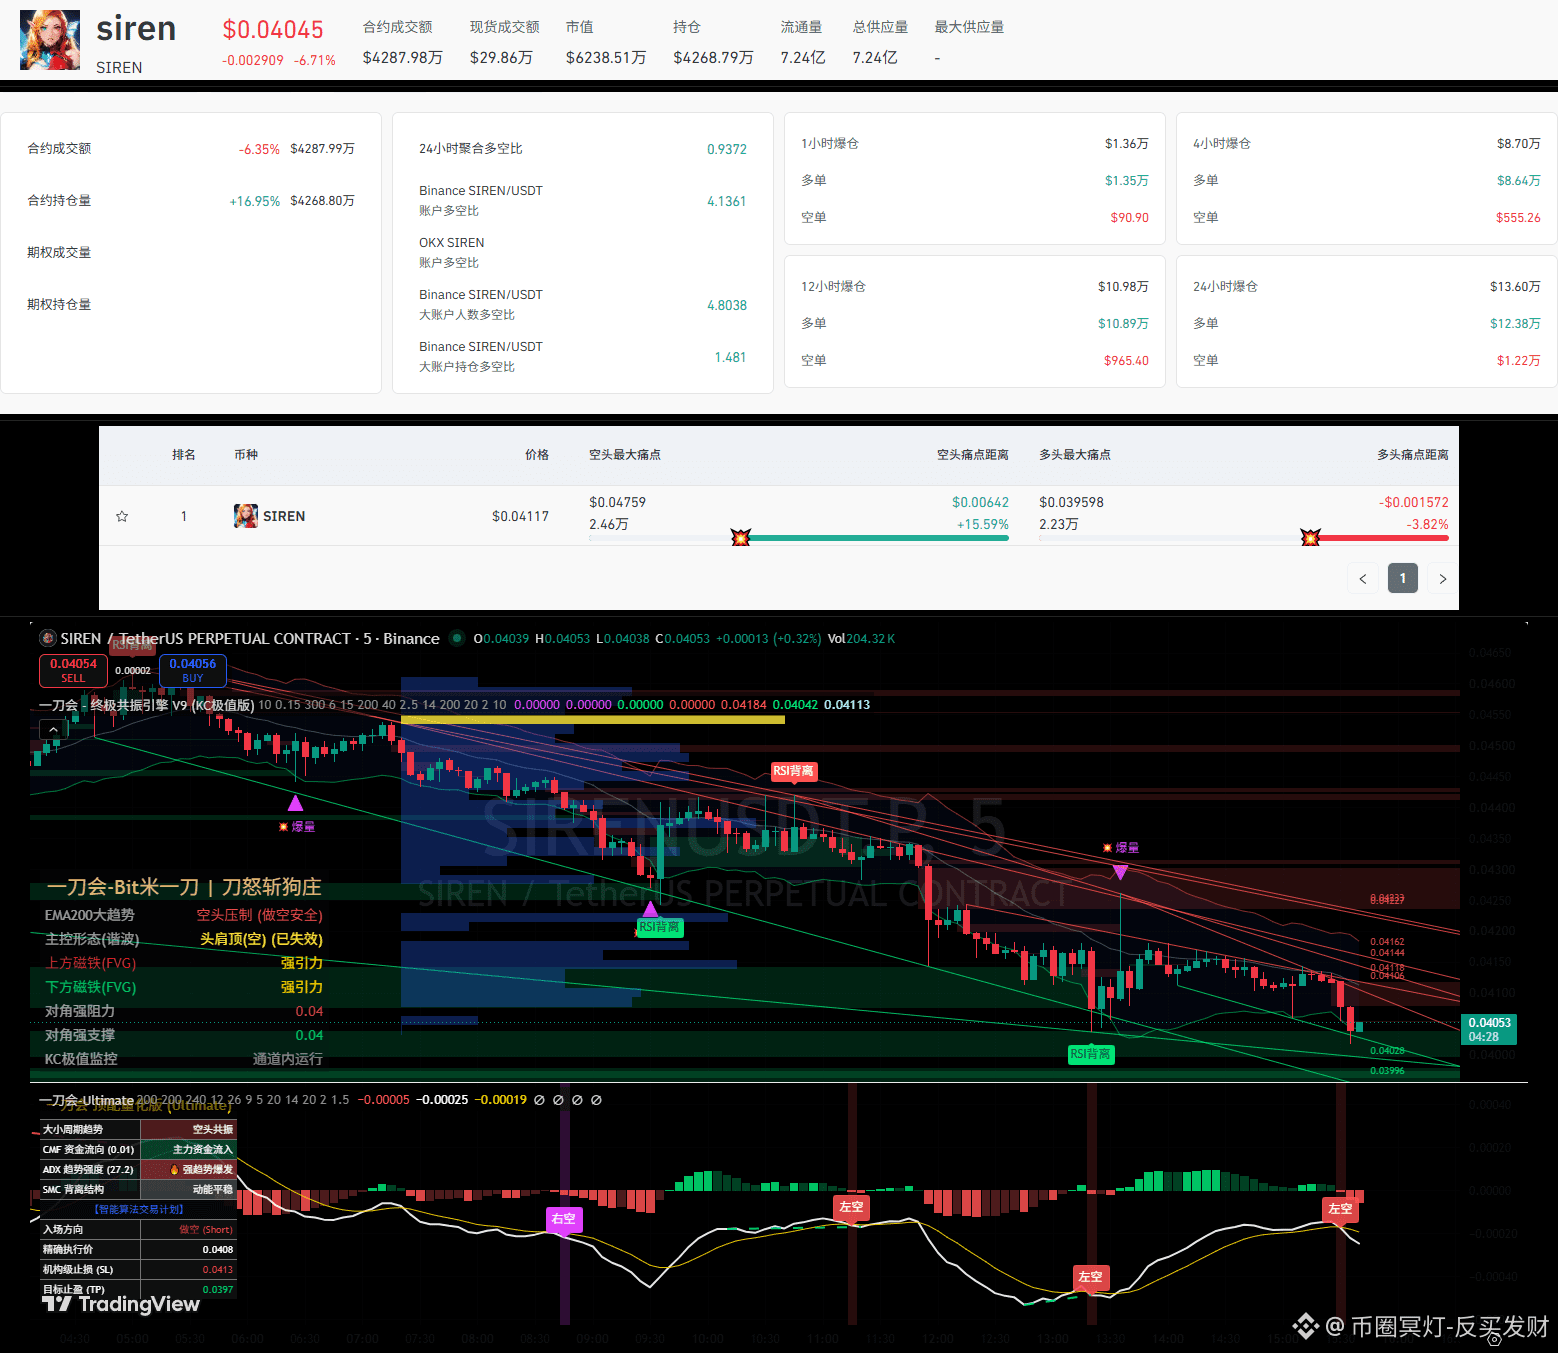Click long max pain price $0.039598
1558x1353 pixels.
click(1072, 502)
